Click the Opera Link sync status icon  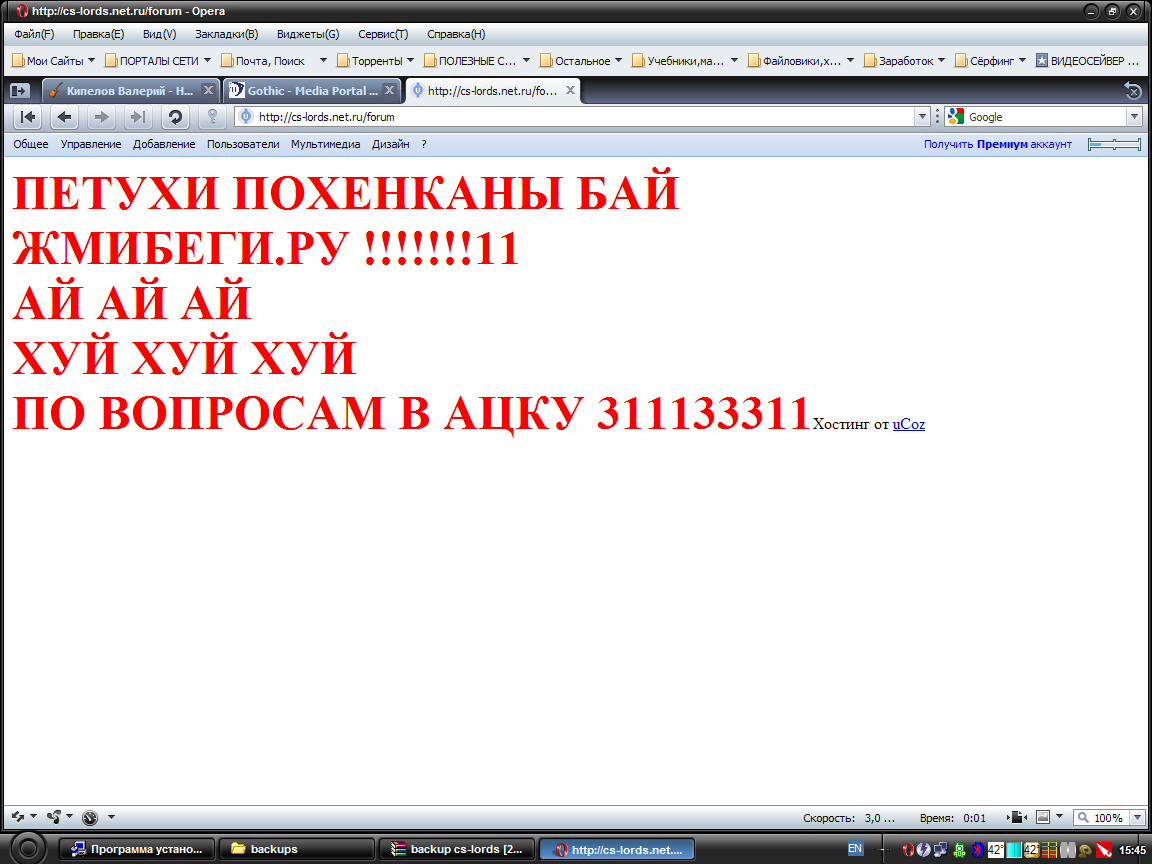point(18,817)
